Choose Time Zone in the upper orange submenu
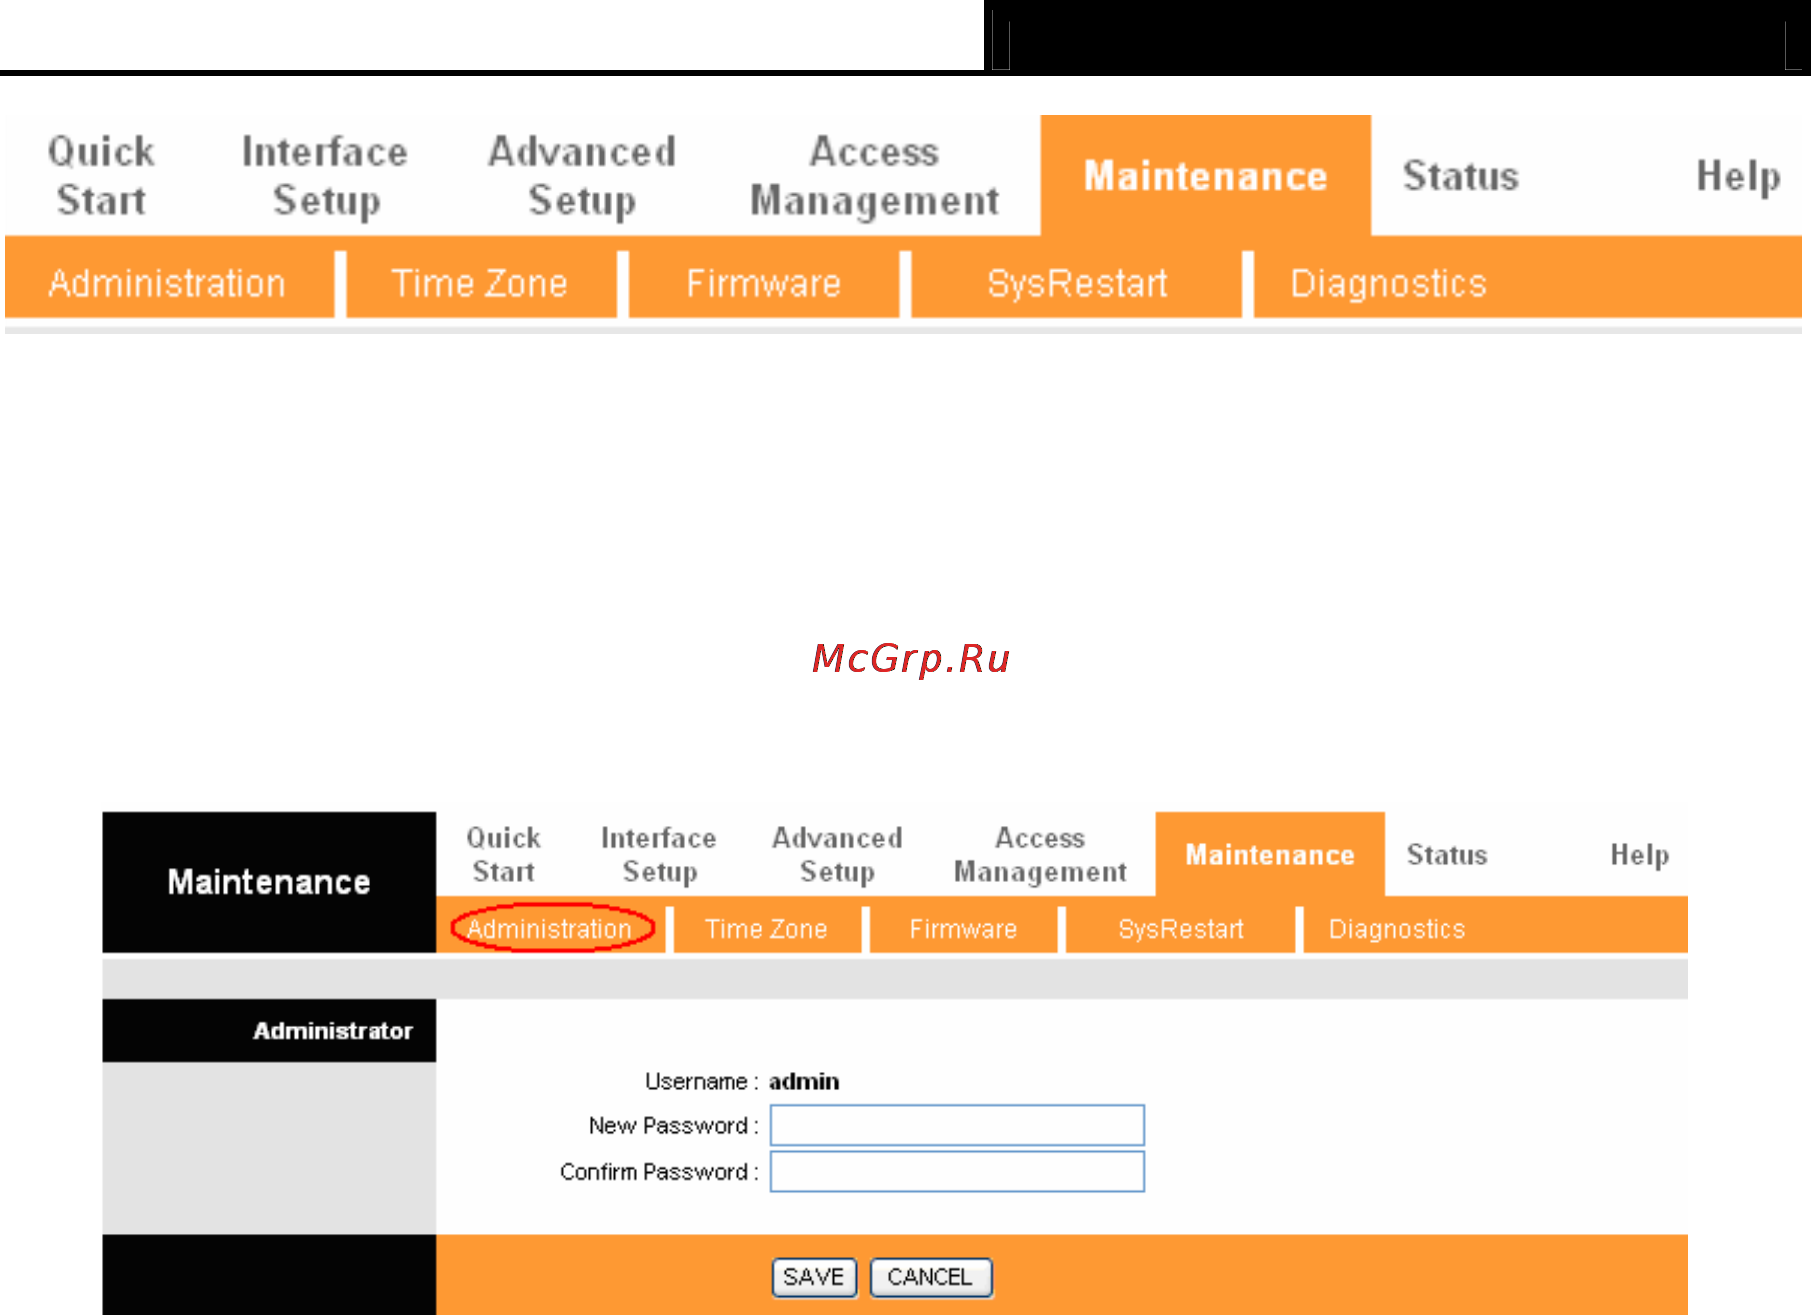1811x1315 pixels. pyautogui.click(x=480, y=284)
